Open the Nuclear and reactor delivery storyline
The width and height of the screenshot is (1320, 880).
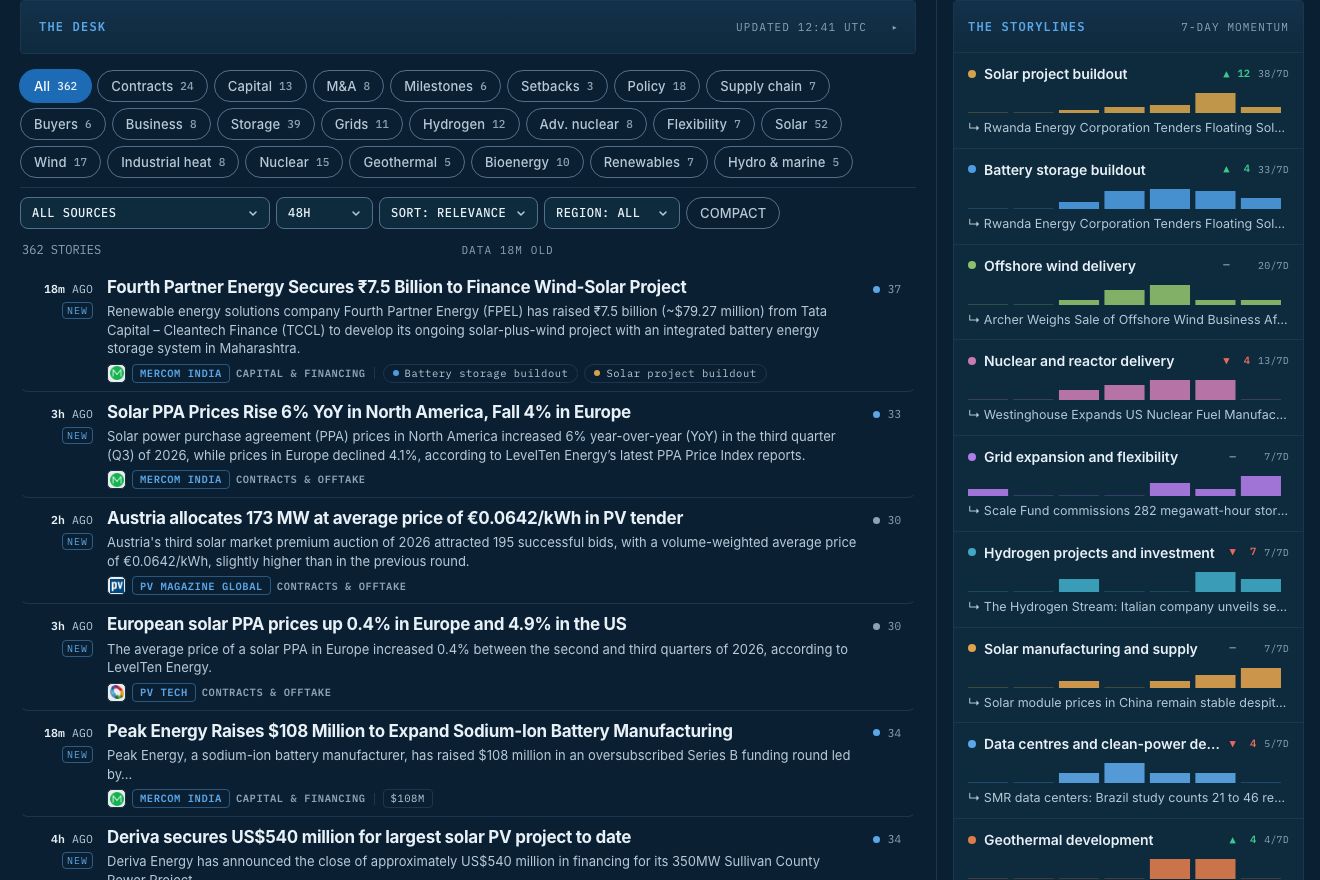click(1128, 388)
